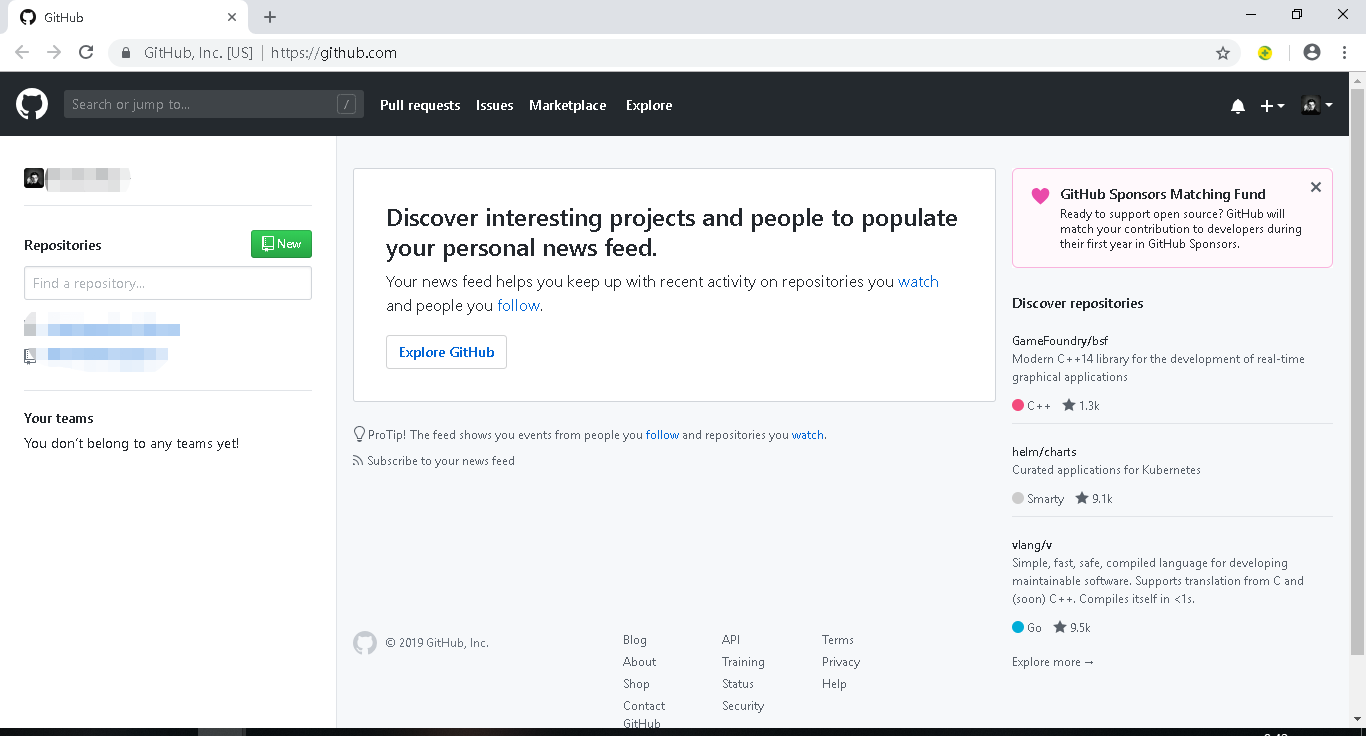Image resolution: width=1366 pixels, height=736 pixels.
Task: Click the GitHub Octocat logo in header
Action: pyautogui.click(x=32, y=104)
